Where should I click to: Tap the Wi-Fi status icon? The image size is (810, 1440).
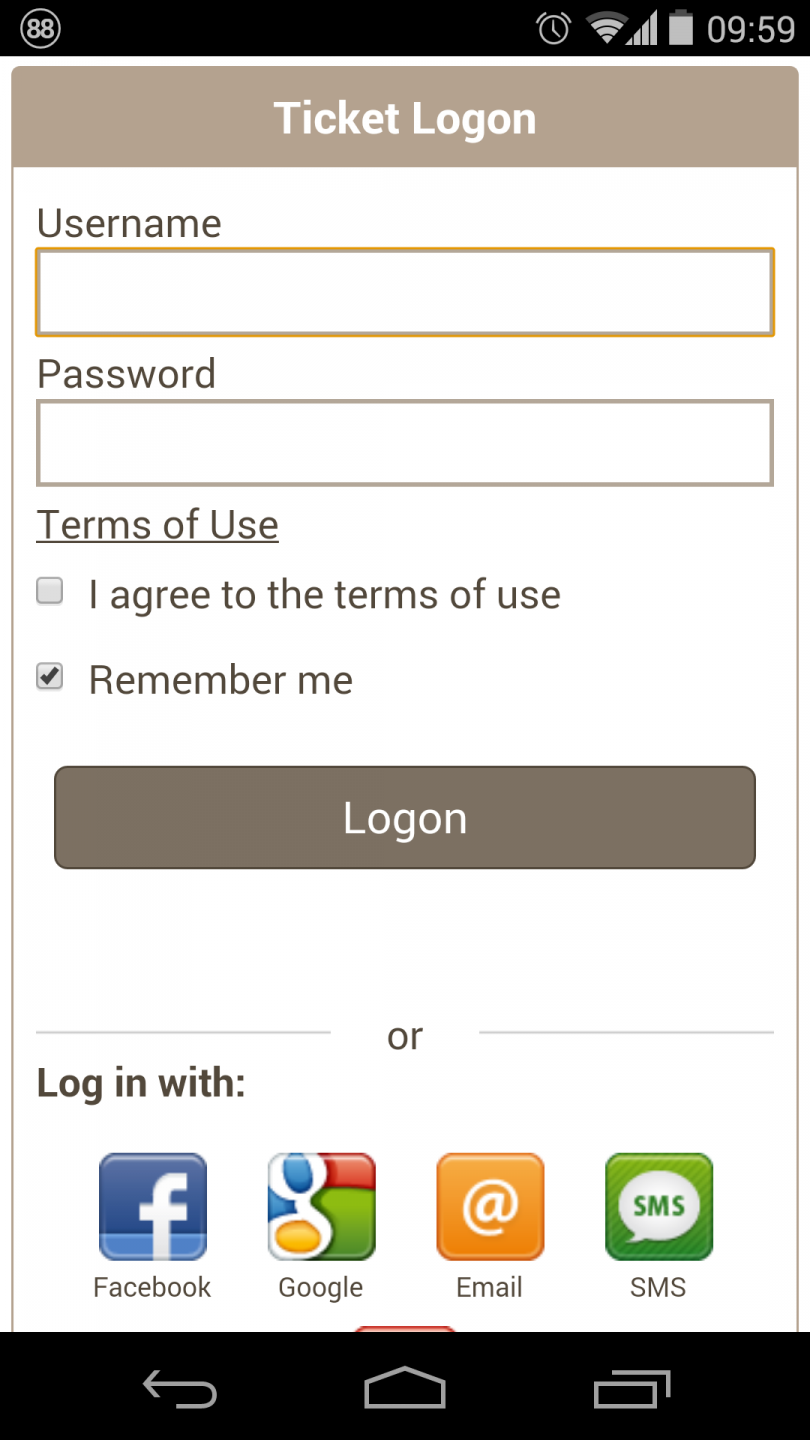click(x=606, y=28)
